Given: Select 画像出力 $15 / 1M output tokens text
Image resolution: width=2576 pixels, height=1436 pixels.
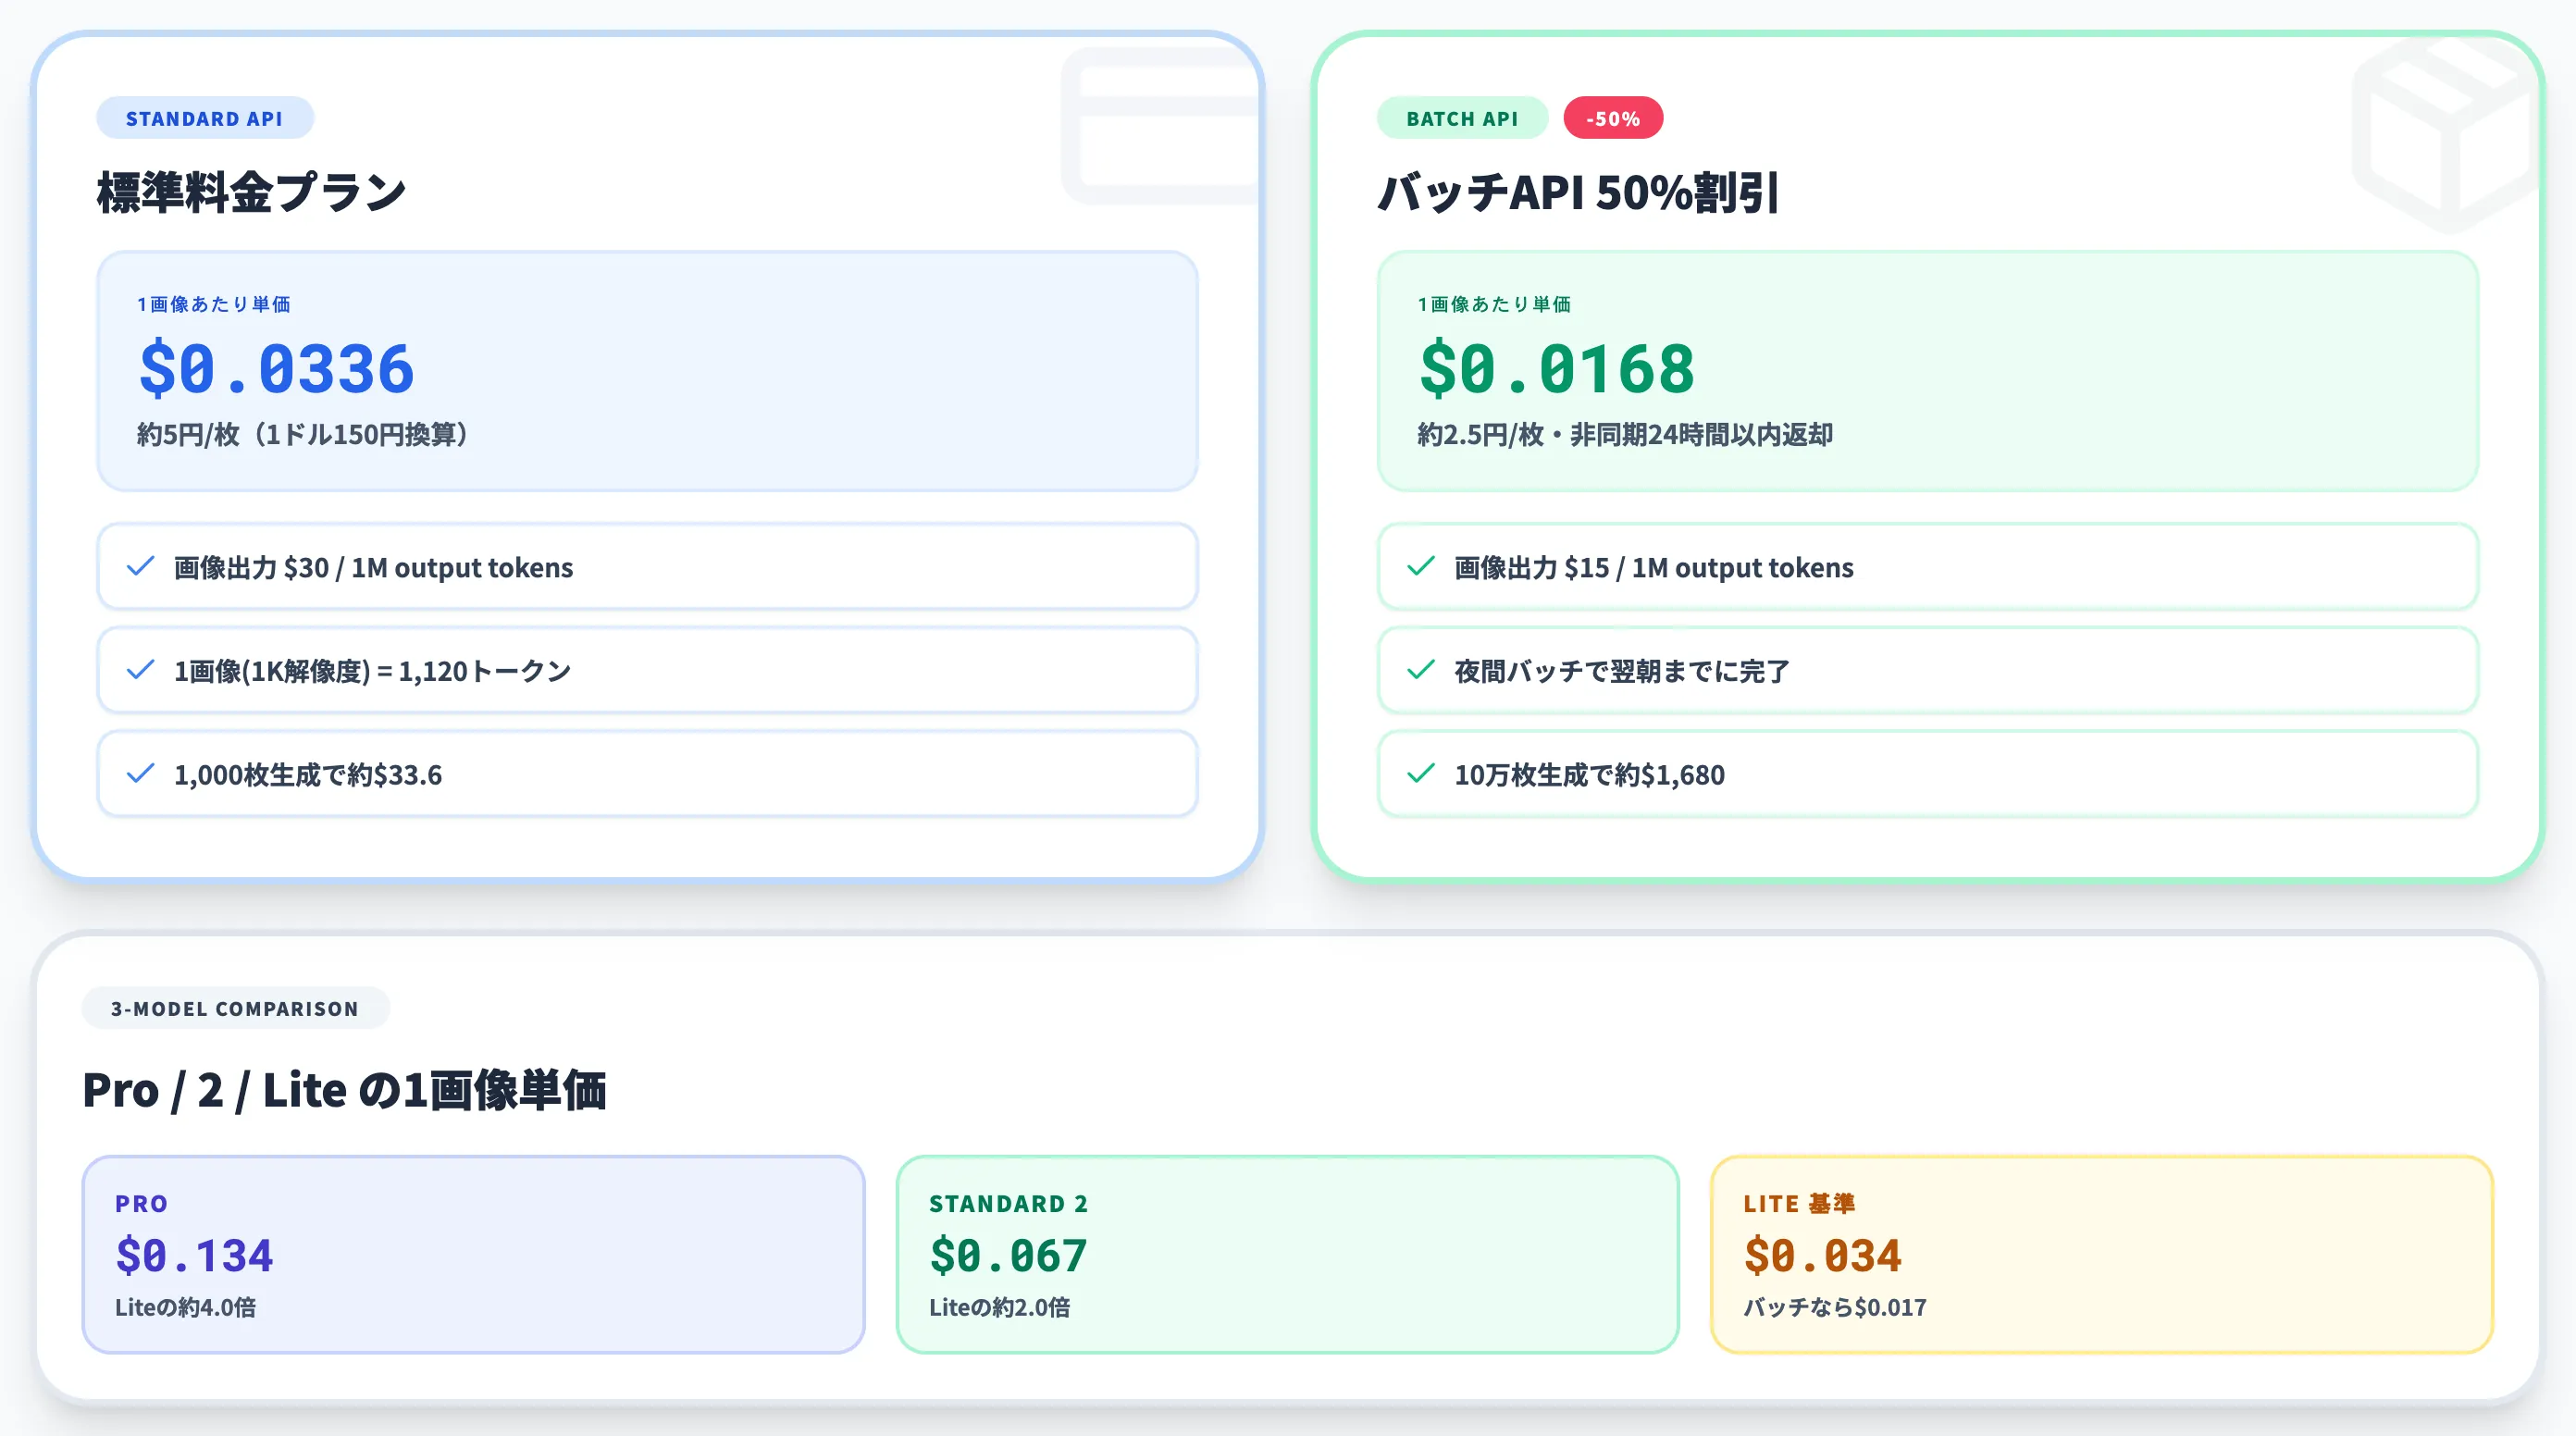Looking at the screenshot, I should pyautogui.click(x=1654, y=568).
